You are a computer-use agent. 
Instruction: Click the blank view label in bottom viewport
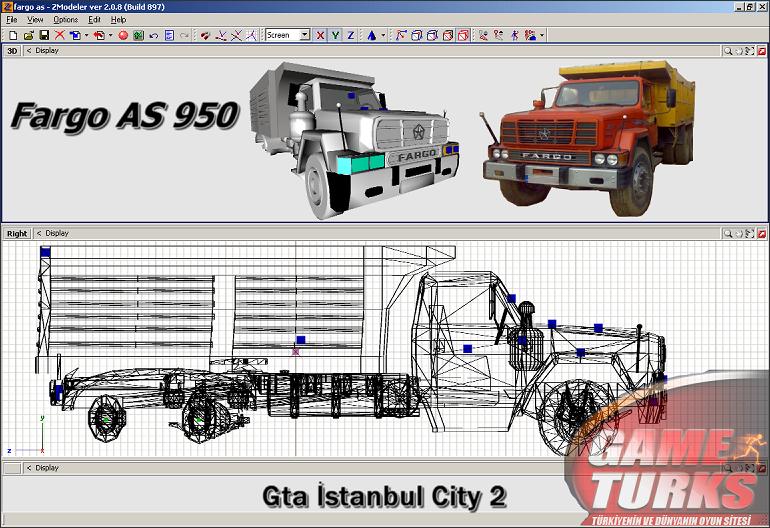12,468
